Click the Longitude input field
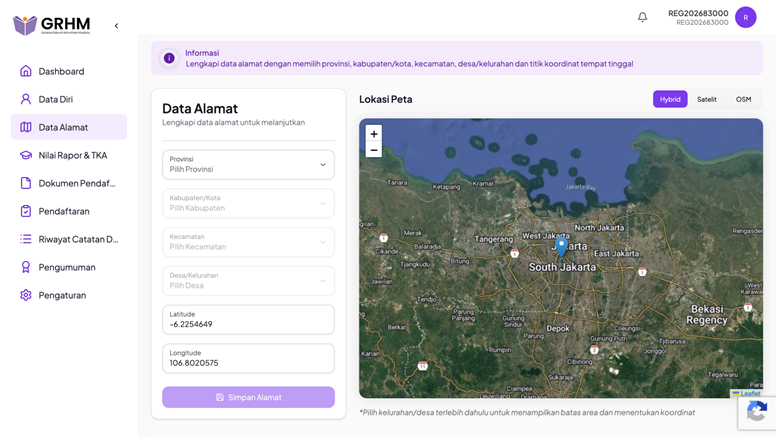776x437 pixels. point(248,358)
